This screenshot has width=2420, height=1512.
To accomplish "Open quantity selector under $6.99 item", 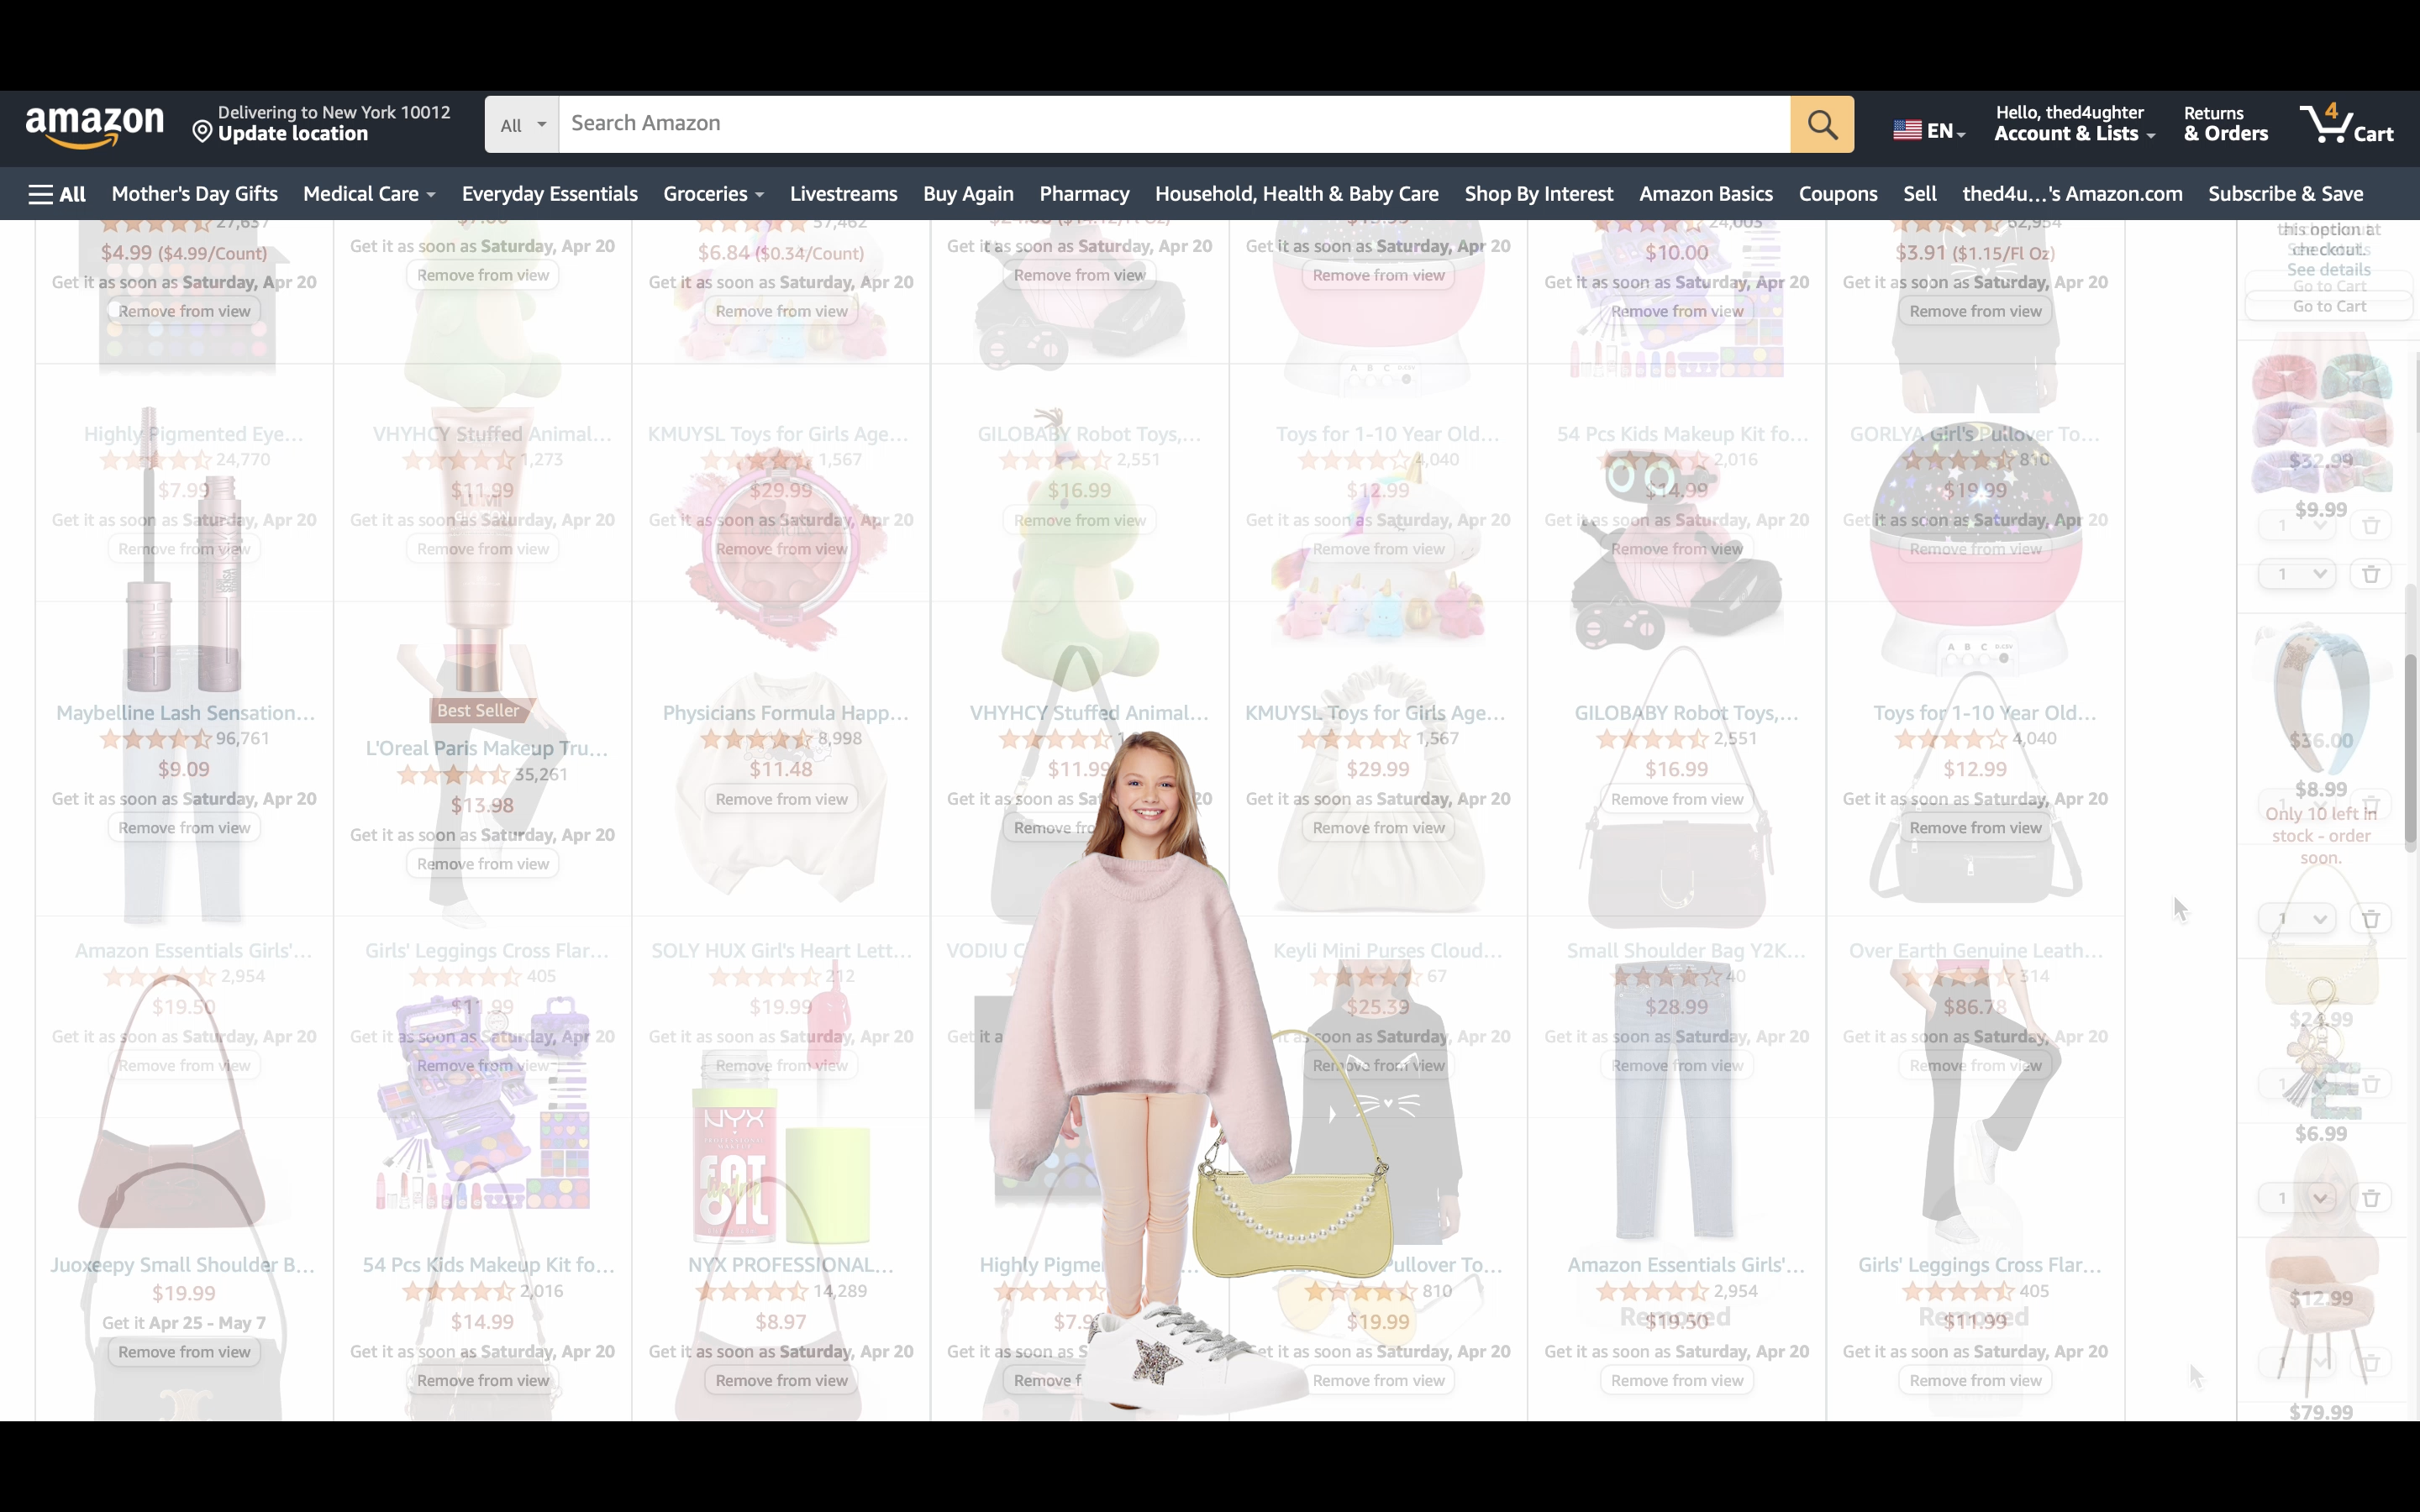I will pos(2297,1198).
